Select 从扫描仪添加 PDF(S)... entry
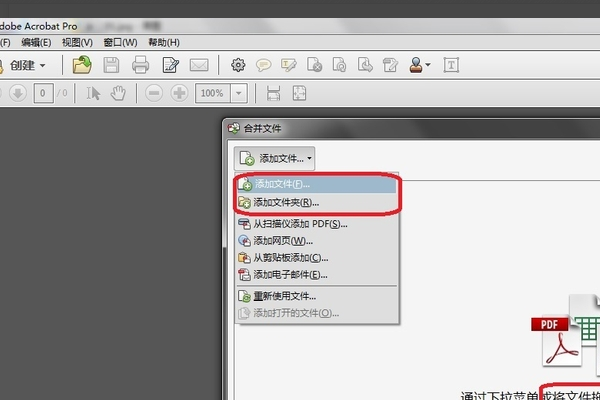The width and height of the screenshot is (600, 400). click(x=316, y=224)
